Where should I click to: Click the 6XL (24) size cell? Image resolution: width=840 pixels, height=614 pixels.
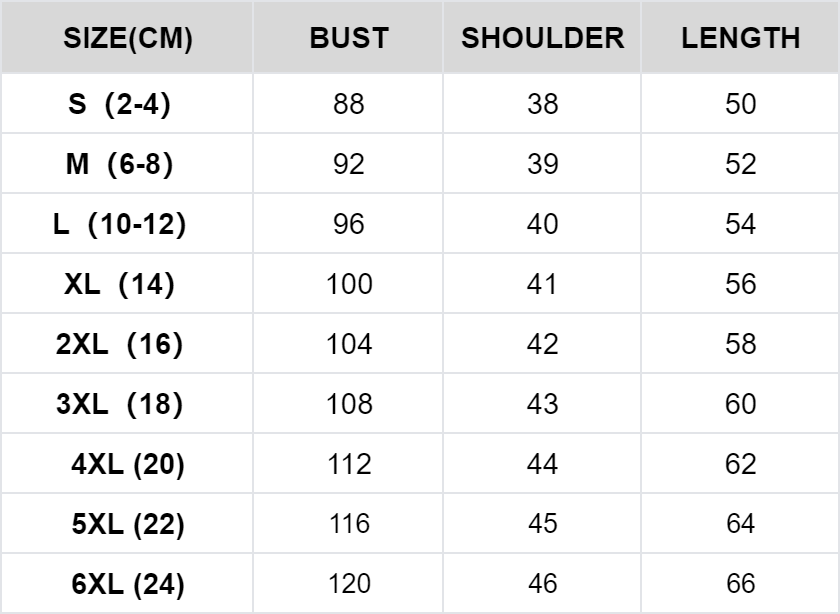[128, 584]
